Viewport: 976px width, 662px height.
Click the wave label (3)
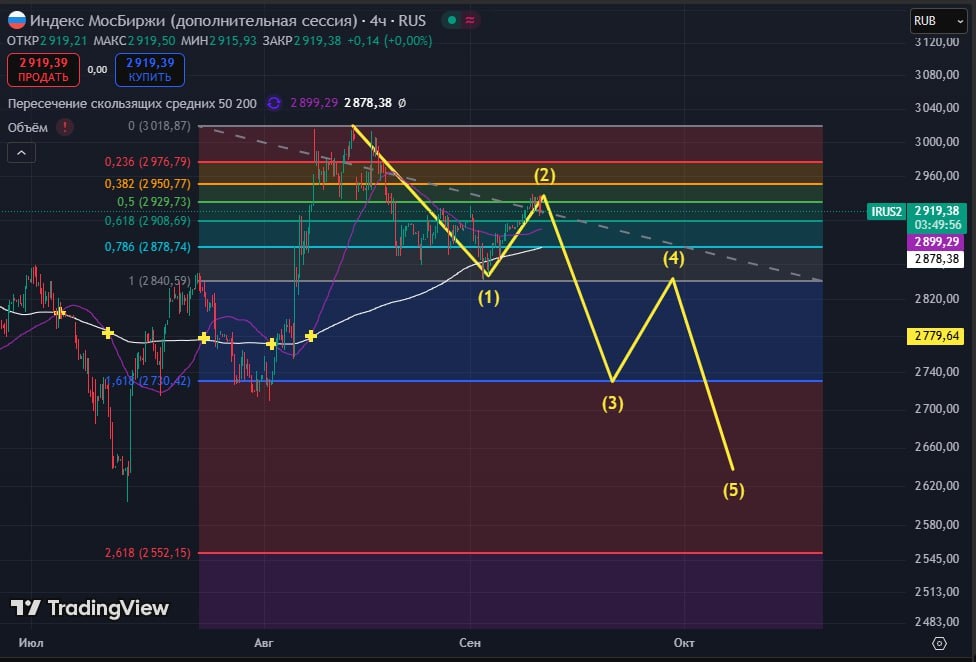[x=612, y=404]
